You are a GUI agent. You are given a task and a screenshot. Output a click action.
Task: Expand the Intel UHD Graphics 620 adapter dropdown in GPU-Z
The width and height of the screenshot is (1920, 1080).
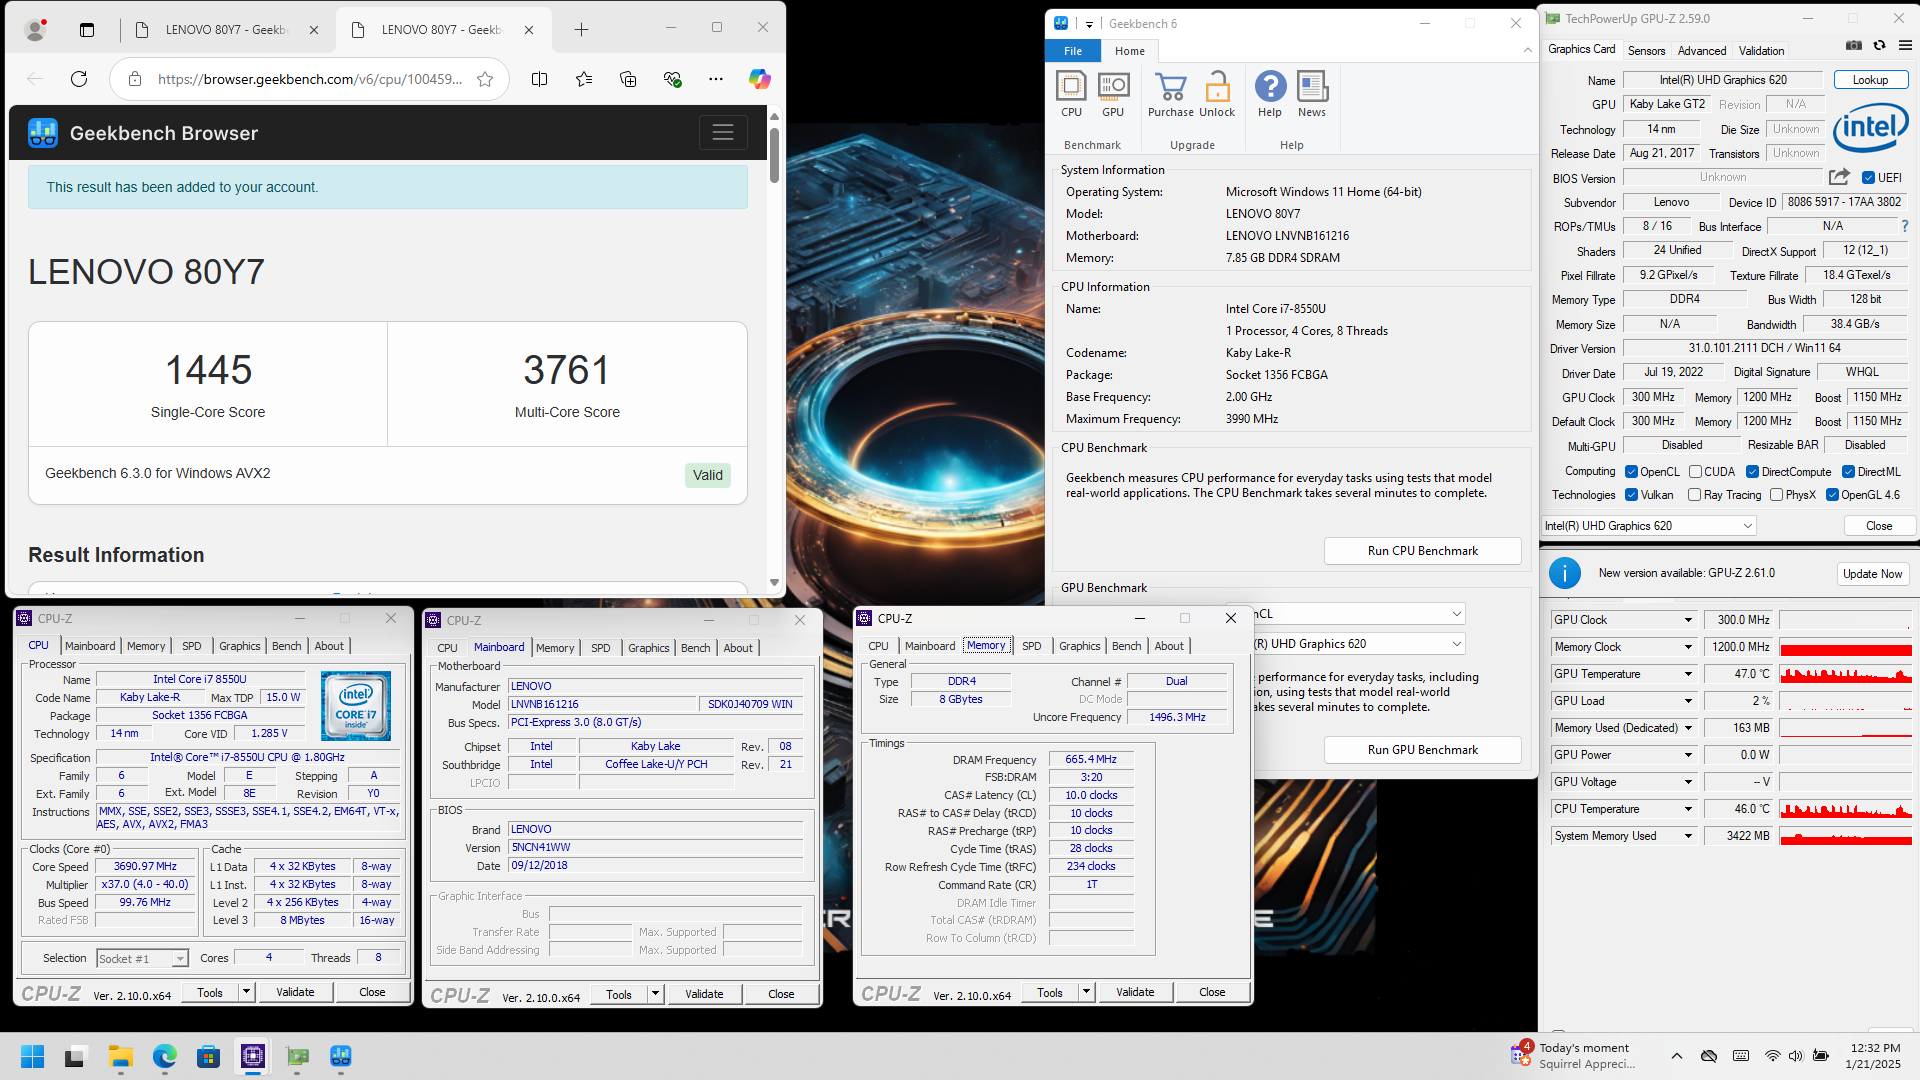[x=1649, y=526]
